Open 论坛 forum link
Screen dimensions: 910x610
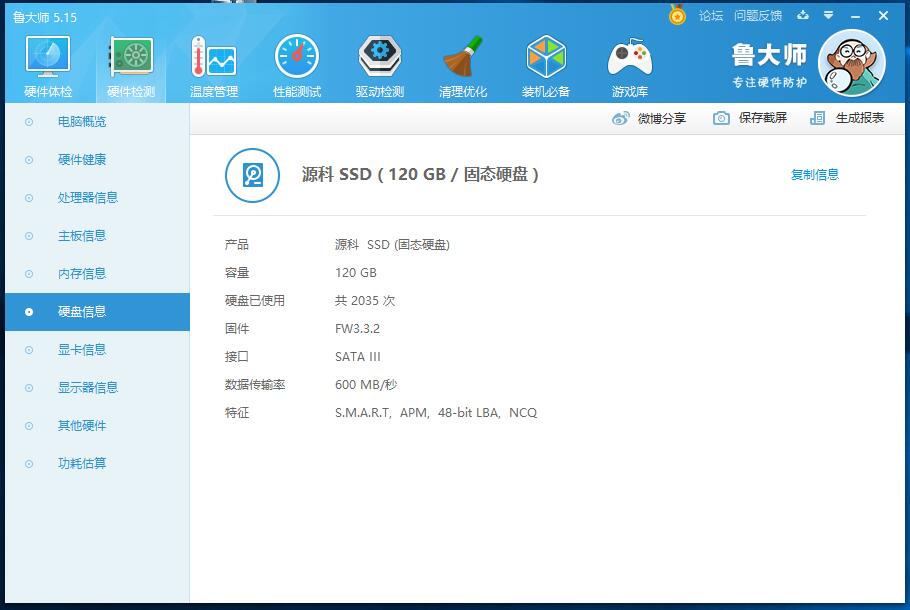click(x=710, y=16)
